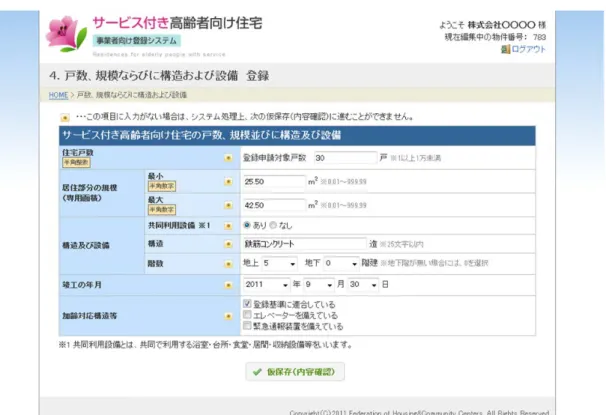
Task: Click required marker in 最小 row
Action: click(x=228, y=182)
